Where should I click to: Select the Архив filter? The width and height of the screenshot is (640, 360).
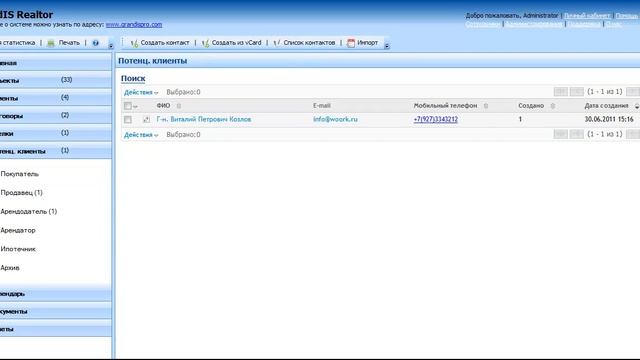pos(10,268)
